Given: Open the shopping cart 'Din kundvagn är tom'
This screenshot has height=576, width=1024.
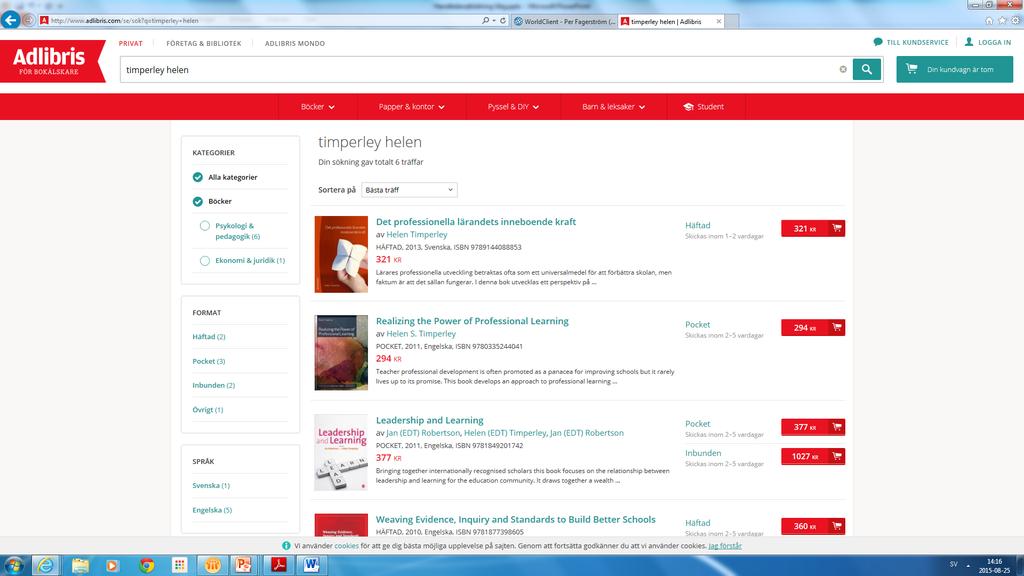Looking at the screenshot, I should [954, 69].
